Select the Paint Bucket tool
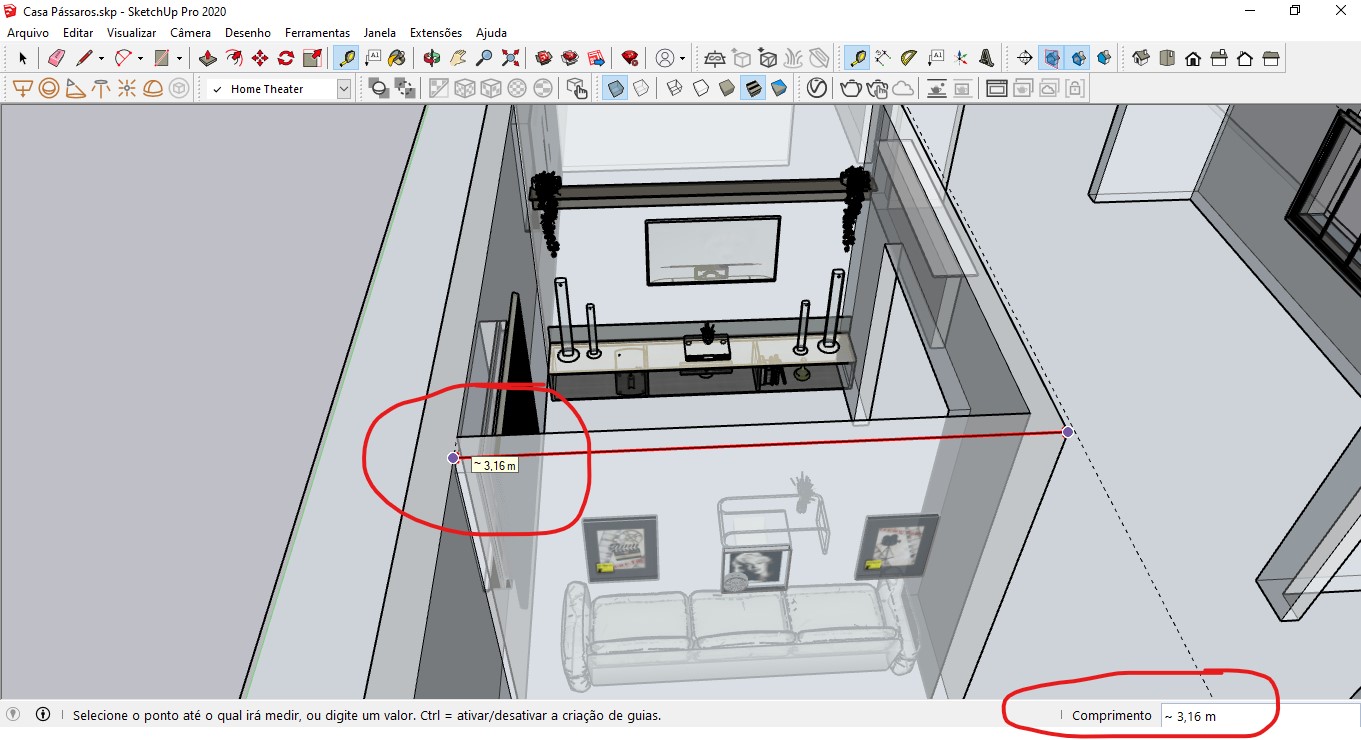The width and height of the screenshot is (1361, 740). (x=397, y=58)
